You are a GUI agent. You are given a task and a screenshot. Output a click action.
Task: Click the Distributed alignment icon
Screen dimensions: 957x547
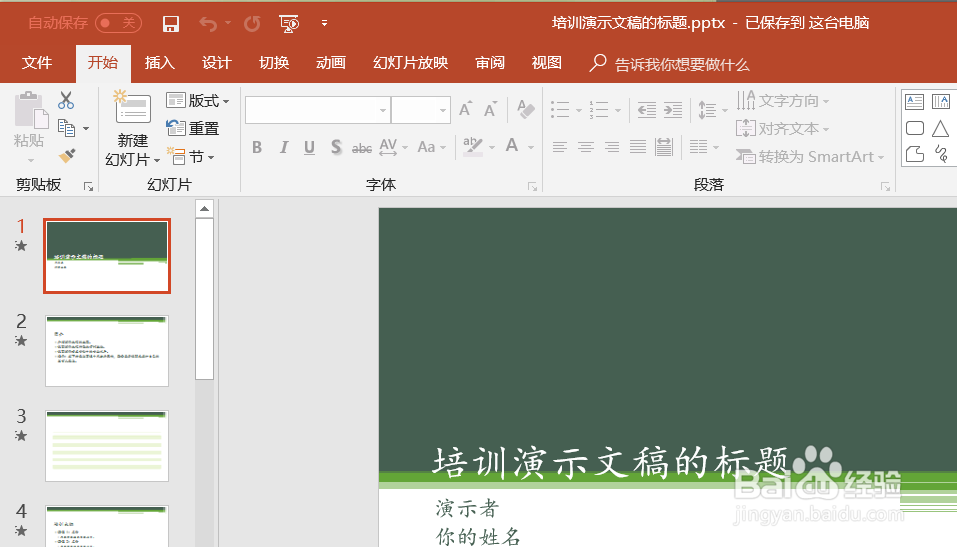pos(663,147)
